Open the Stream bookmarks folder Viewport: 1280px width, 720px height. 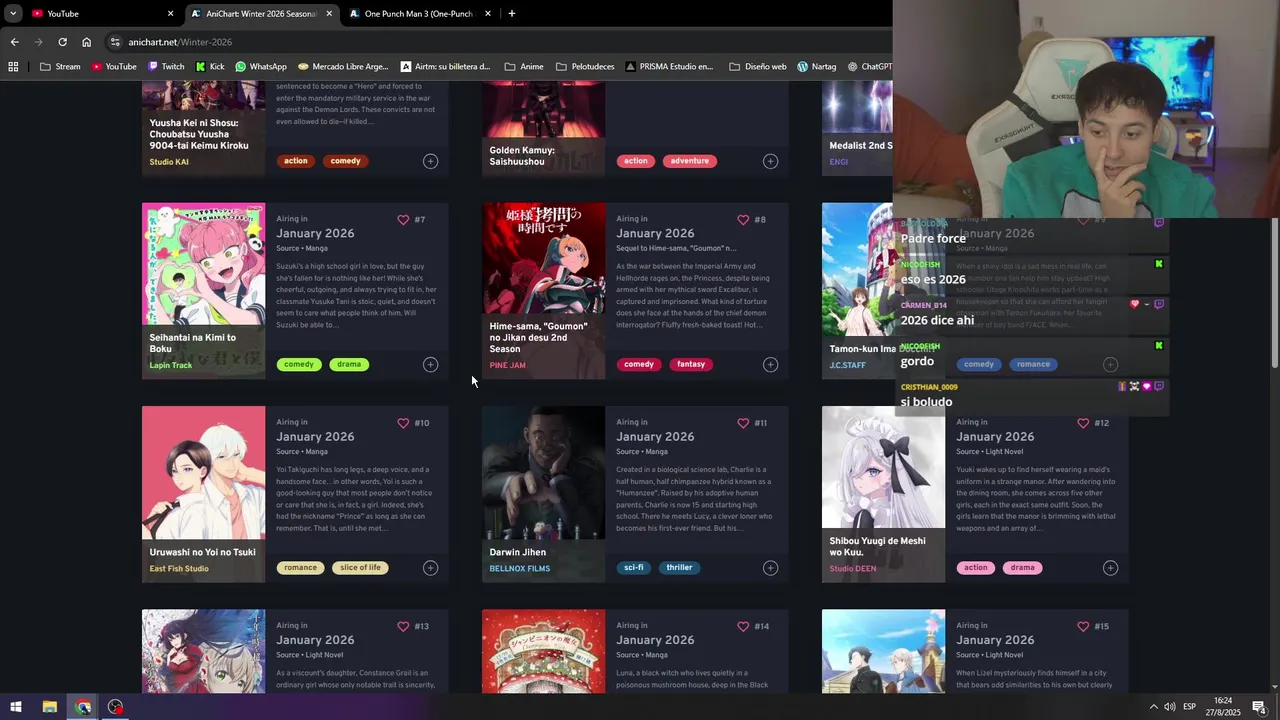(60, 67)
